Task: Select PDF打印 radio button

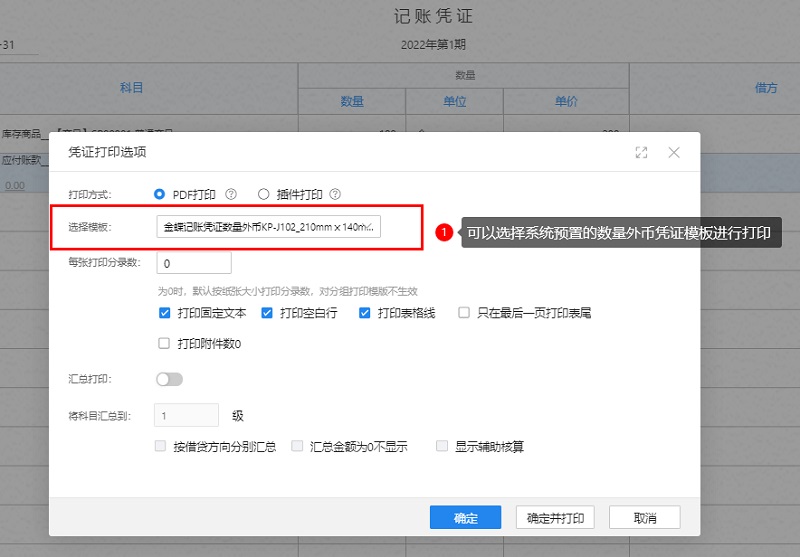Action: [160, 194]
